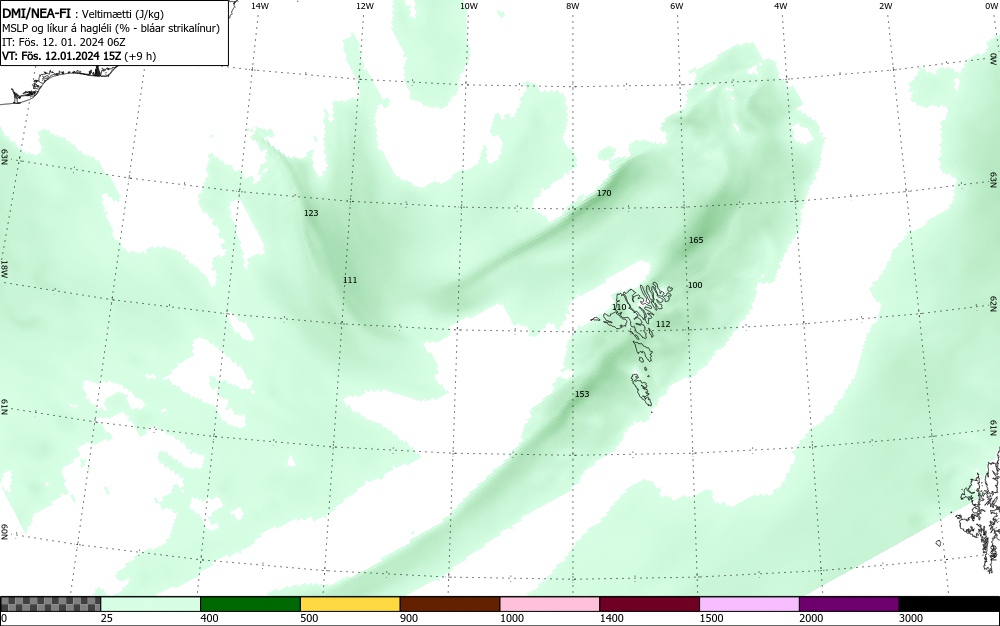This screenshot has width=1000, height=626.
Task: Click the legend scale label 1400
Action: pyautogui.click(x=612, y=618)
